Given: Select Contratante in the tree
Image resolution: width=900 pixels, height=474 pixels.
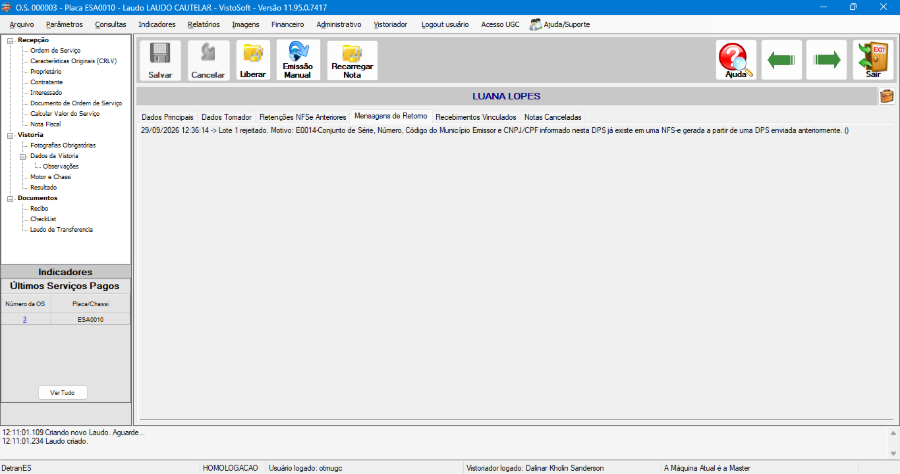Looking at the screenshot, I should tap(46, 82).
